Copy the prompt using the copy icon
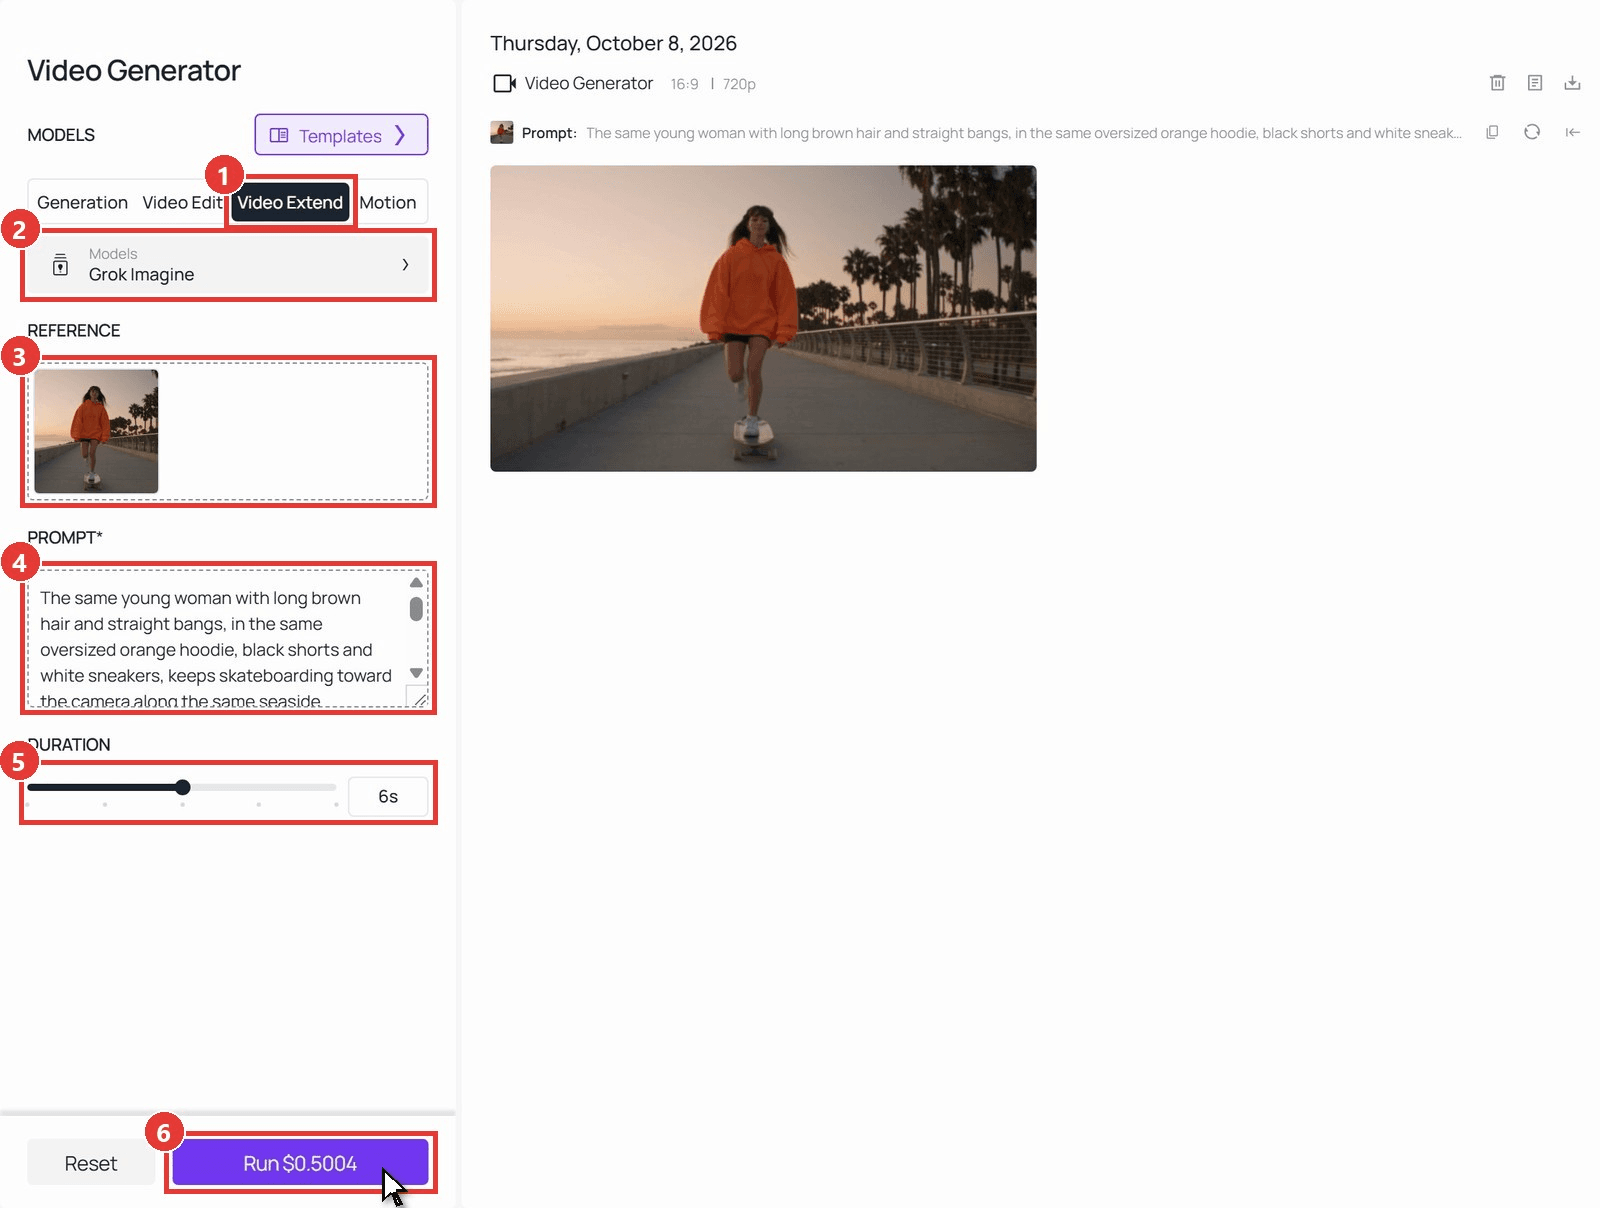 pyautogui.click(x=1492, y=132)
